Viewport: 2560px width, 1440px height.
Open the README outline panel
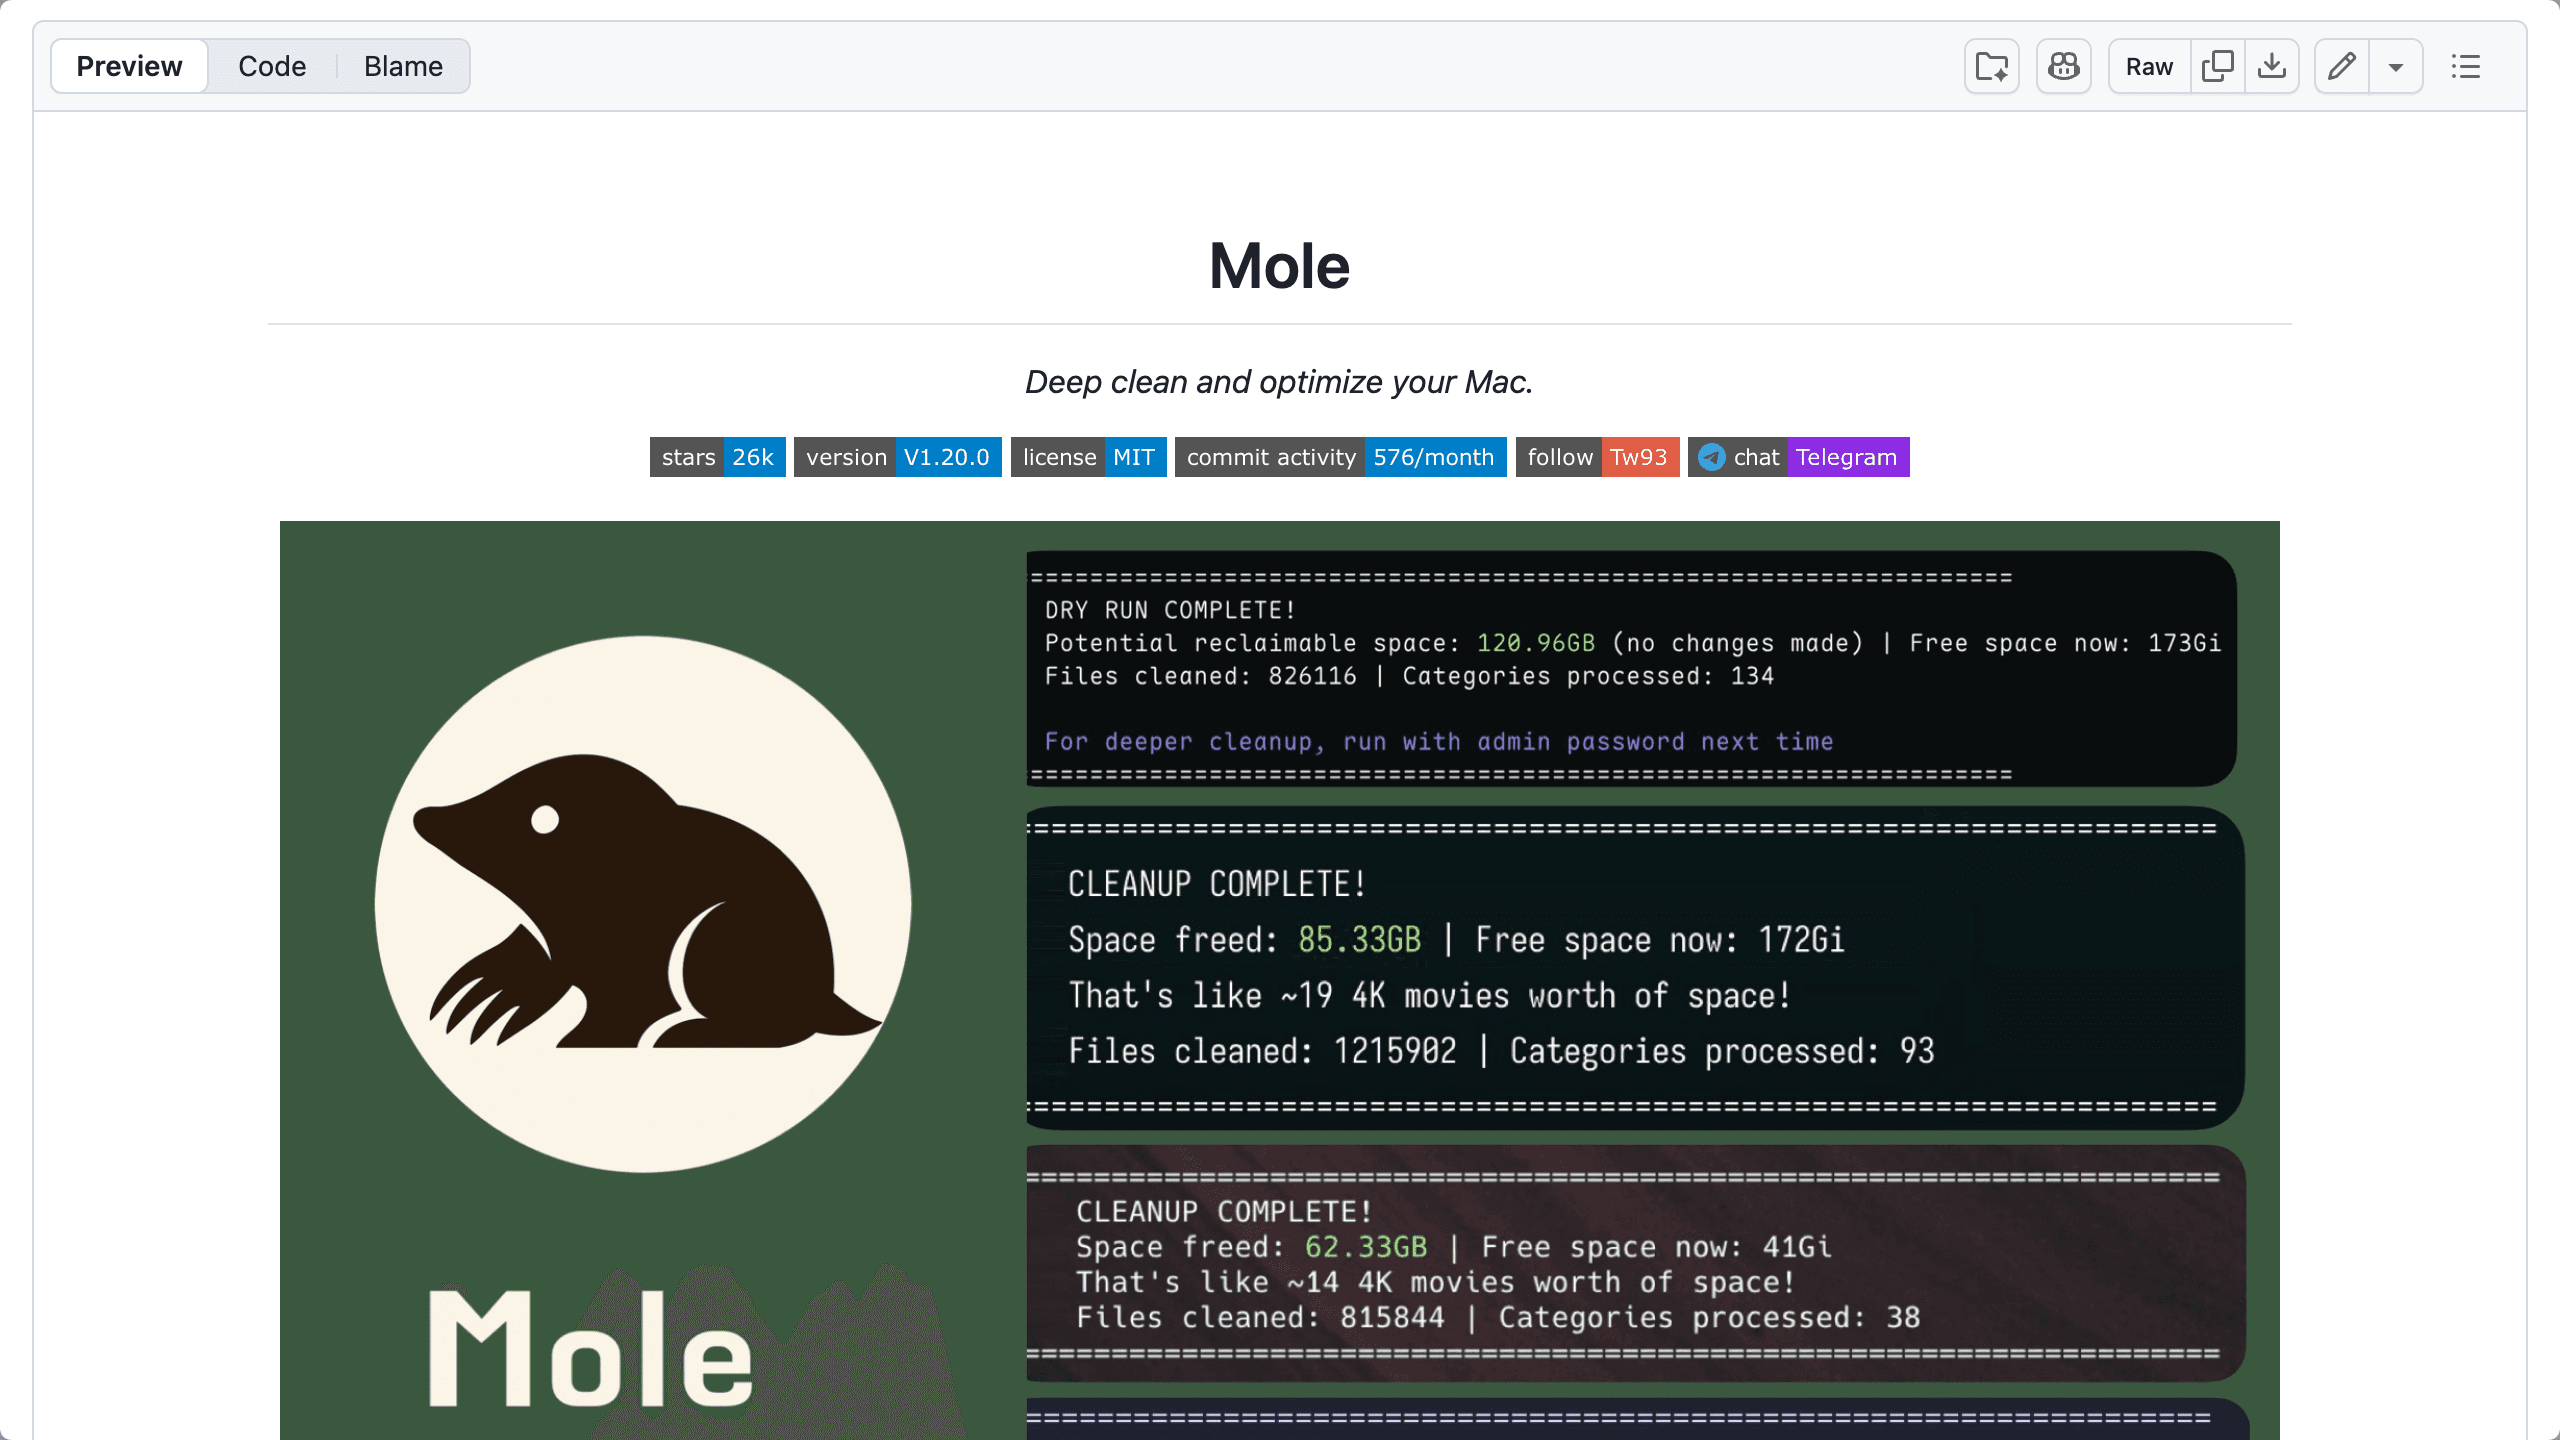[x=2467, y=66]
